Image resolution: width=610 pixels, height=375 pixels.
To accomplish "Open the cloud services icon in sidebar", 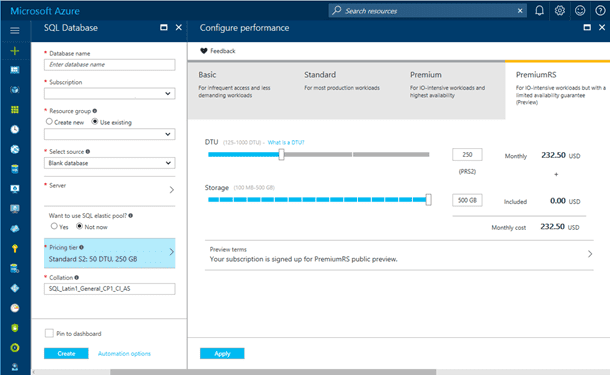I will coord(15,229).
